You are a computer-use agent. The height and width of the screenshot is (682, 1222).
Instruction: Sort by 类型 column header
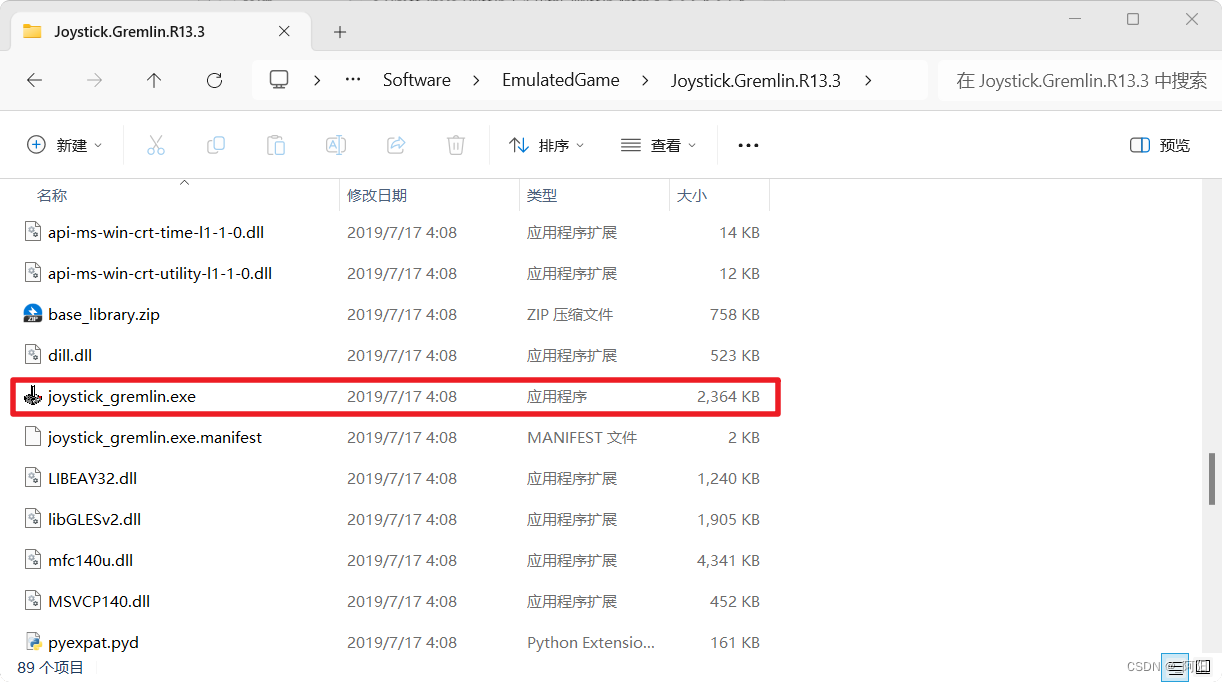click(x=542, y=195)
